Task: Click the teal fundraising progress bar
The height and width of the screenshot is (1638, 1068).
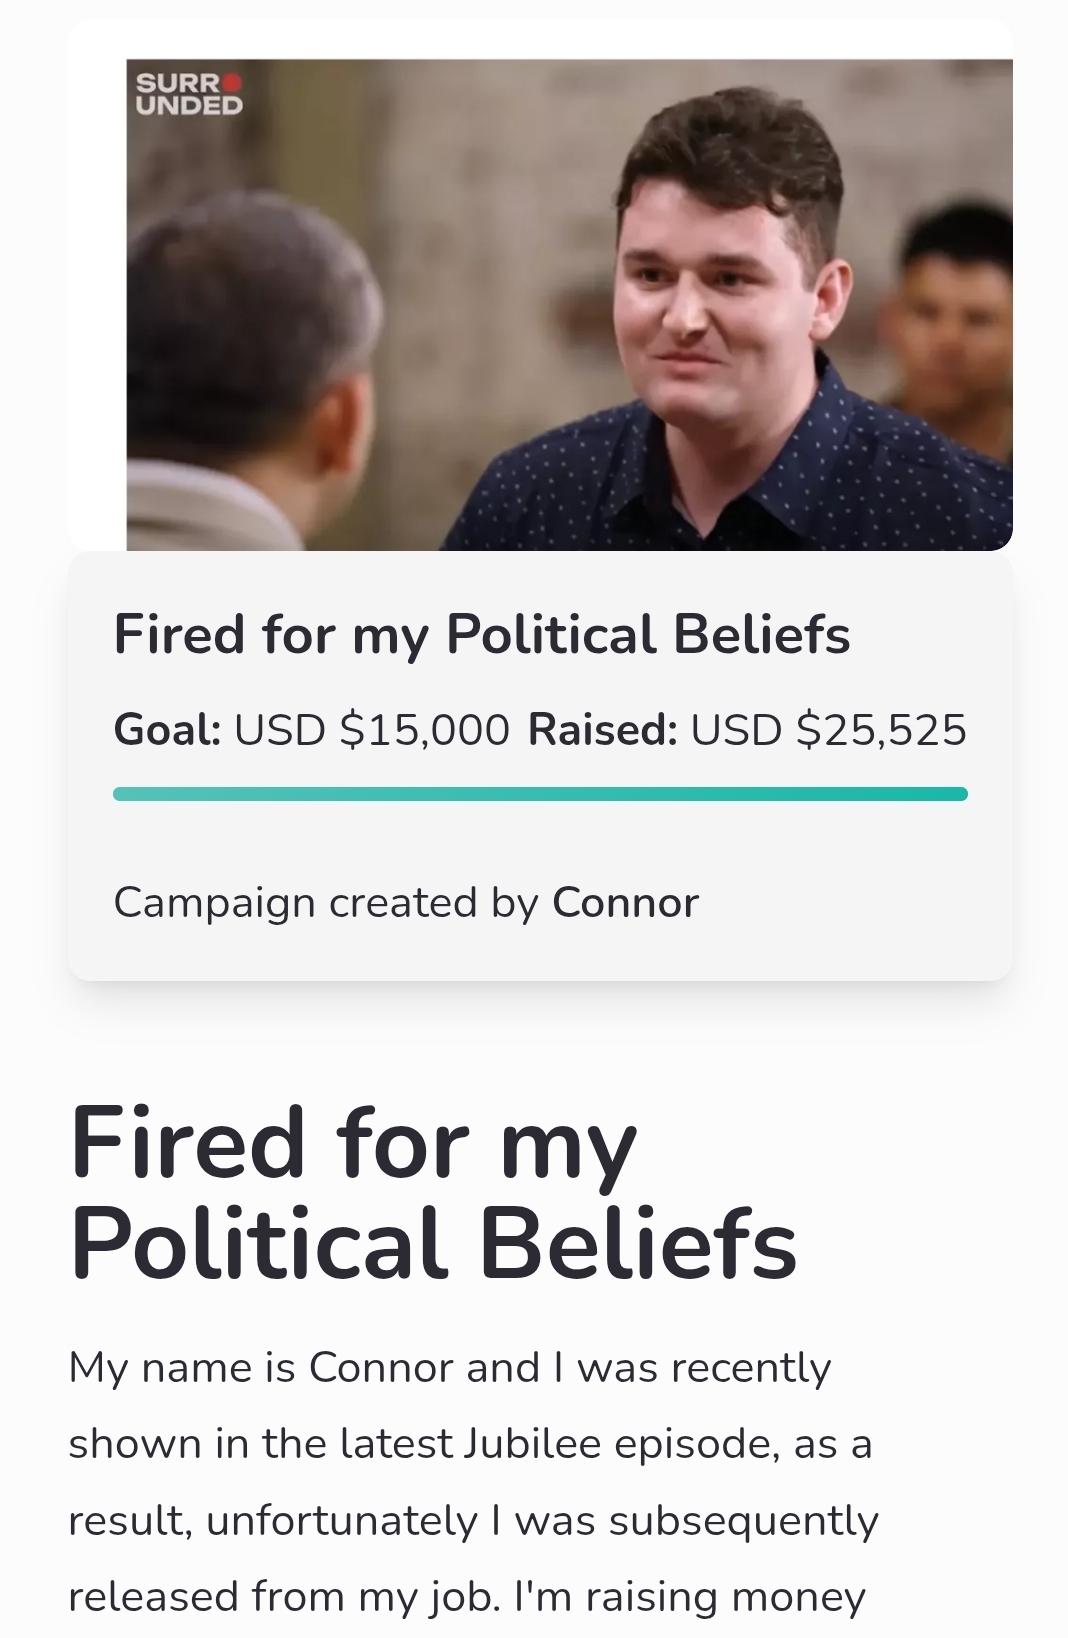Action: (x=540, y=794)
